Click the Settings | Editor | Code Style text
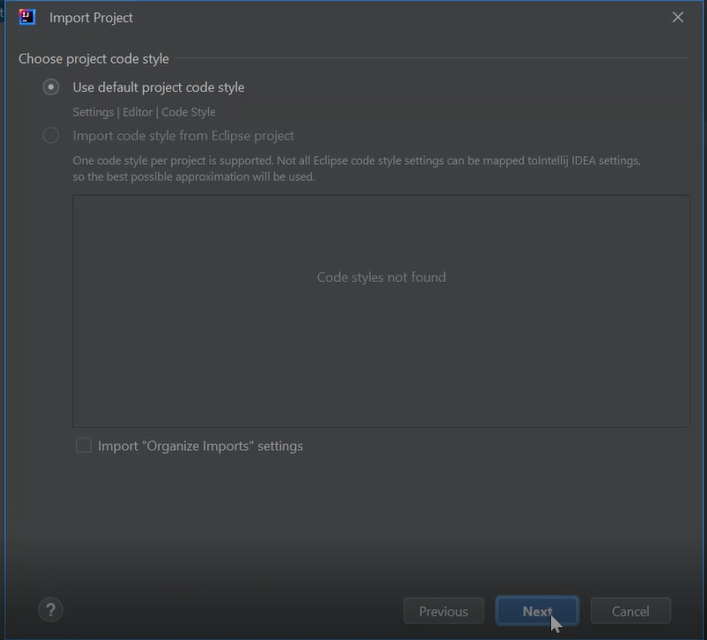Viewport: 707px width, 640px height. [x=144, y=112]
